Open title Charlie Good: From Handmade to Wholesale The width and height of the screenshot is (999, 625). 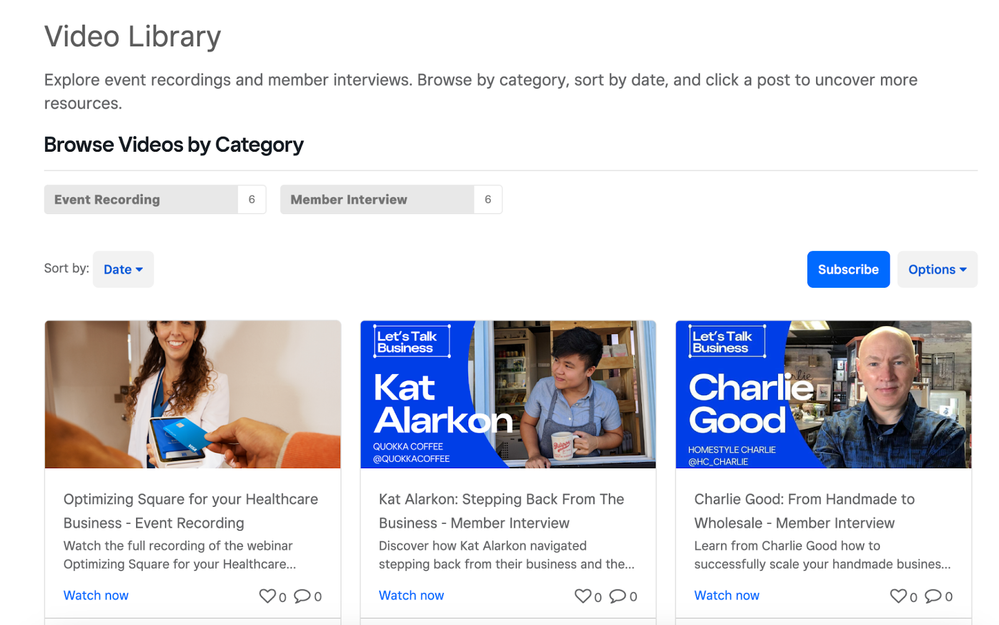pyautogui.click(x=804, y=510)
